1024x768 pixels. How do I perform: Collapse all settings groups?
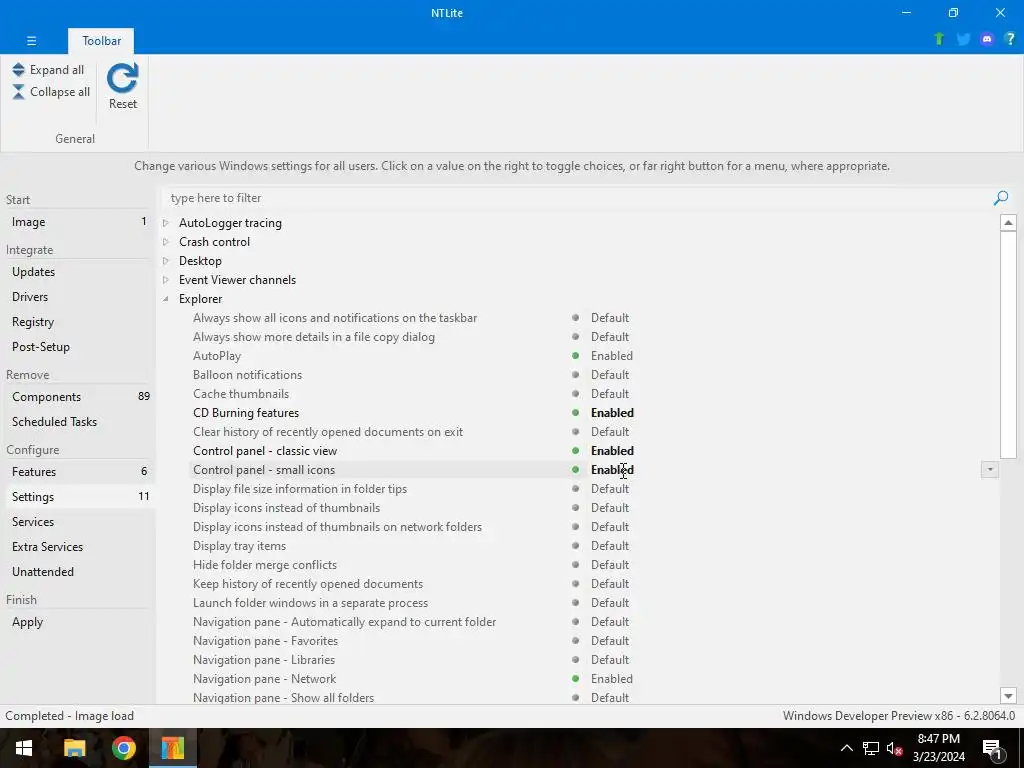[x=51, y=92]
